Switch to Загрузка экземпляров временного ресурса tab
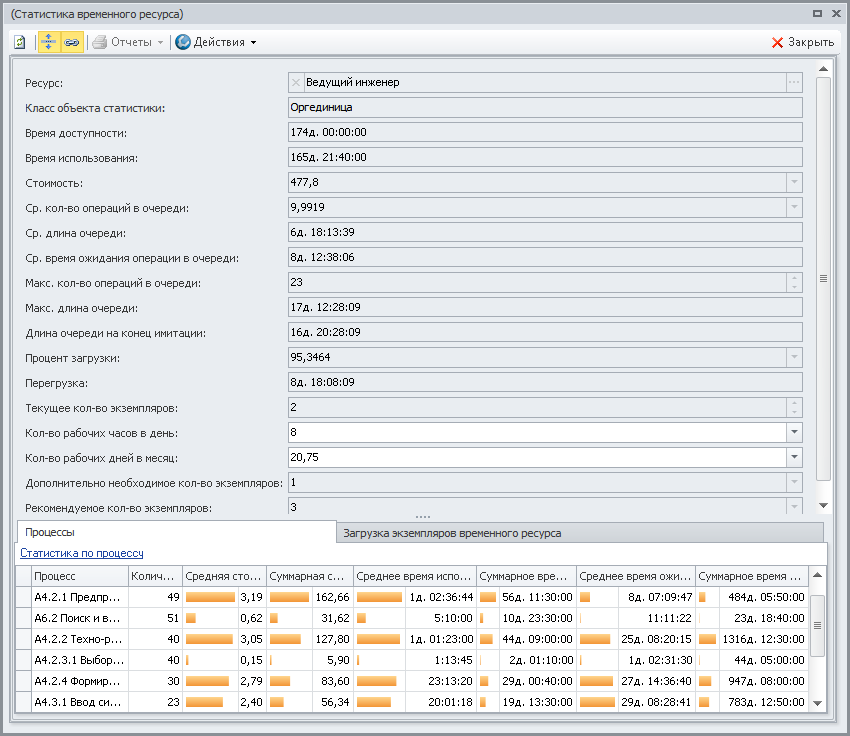Image resolution: width=850 pixels, height=736 pixels. 452,533
